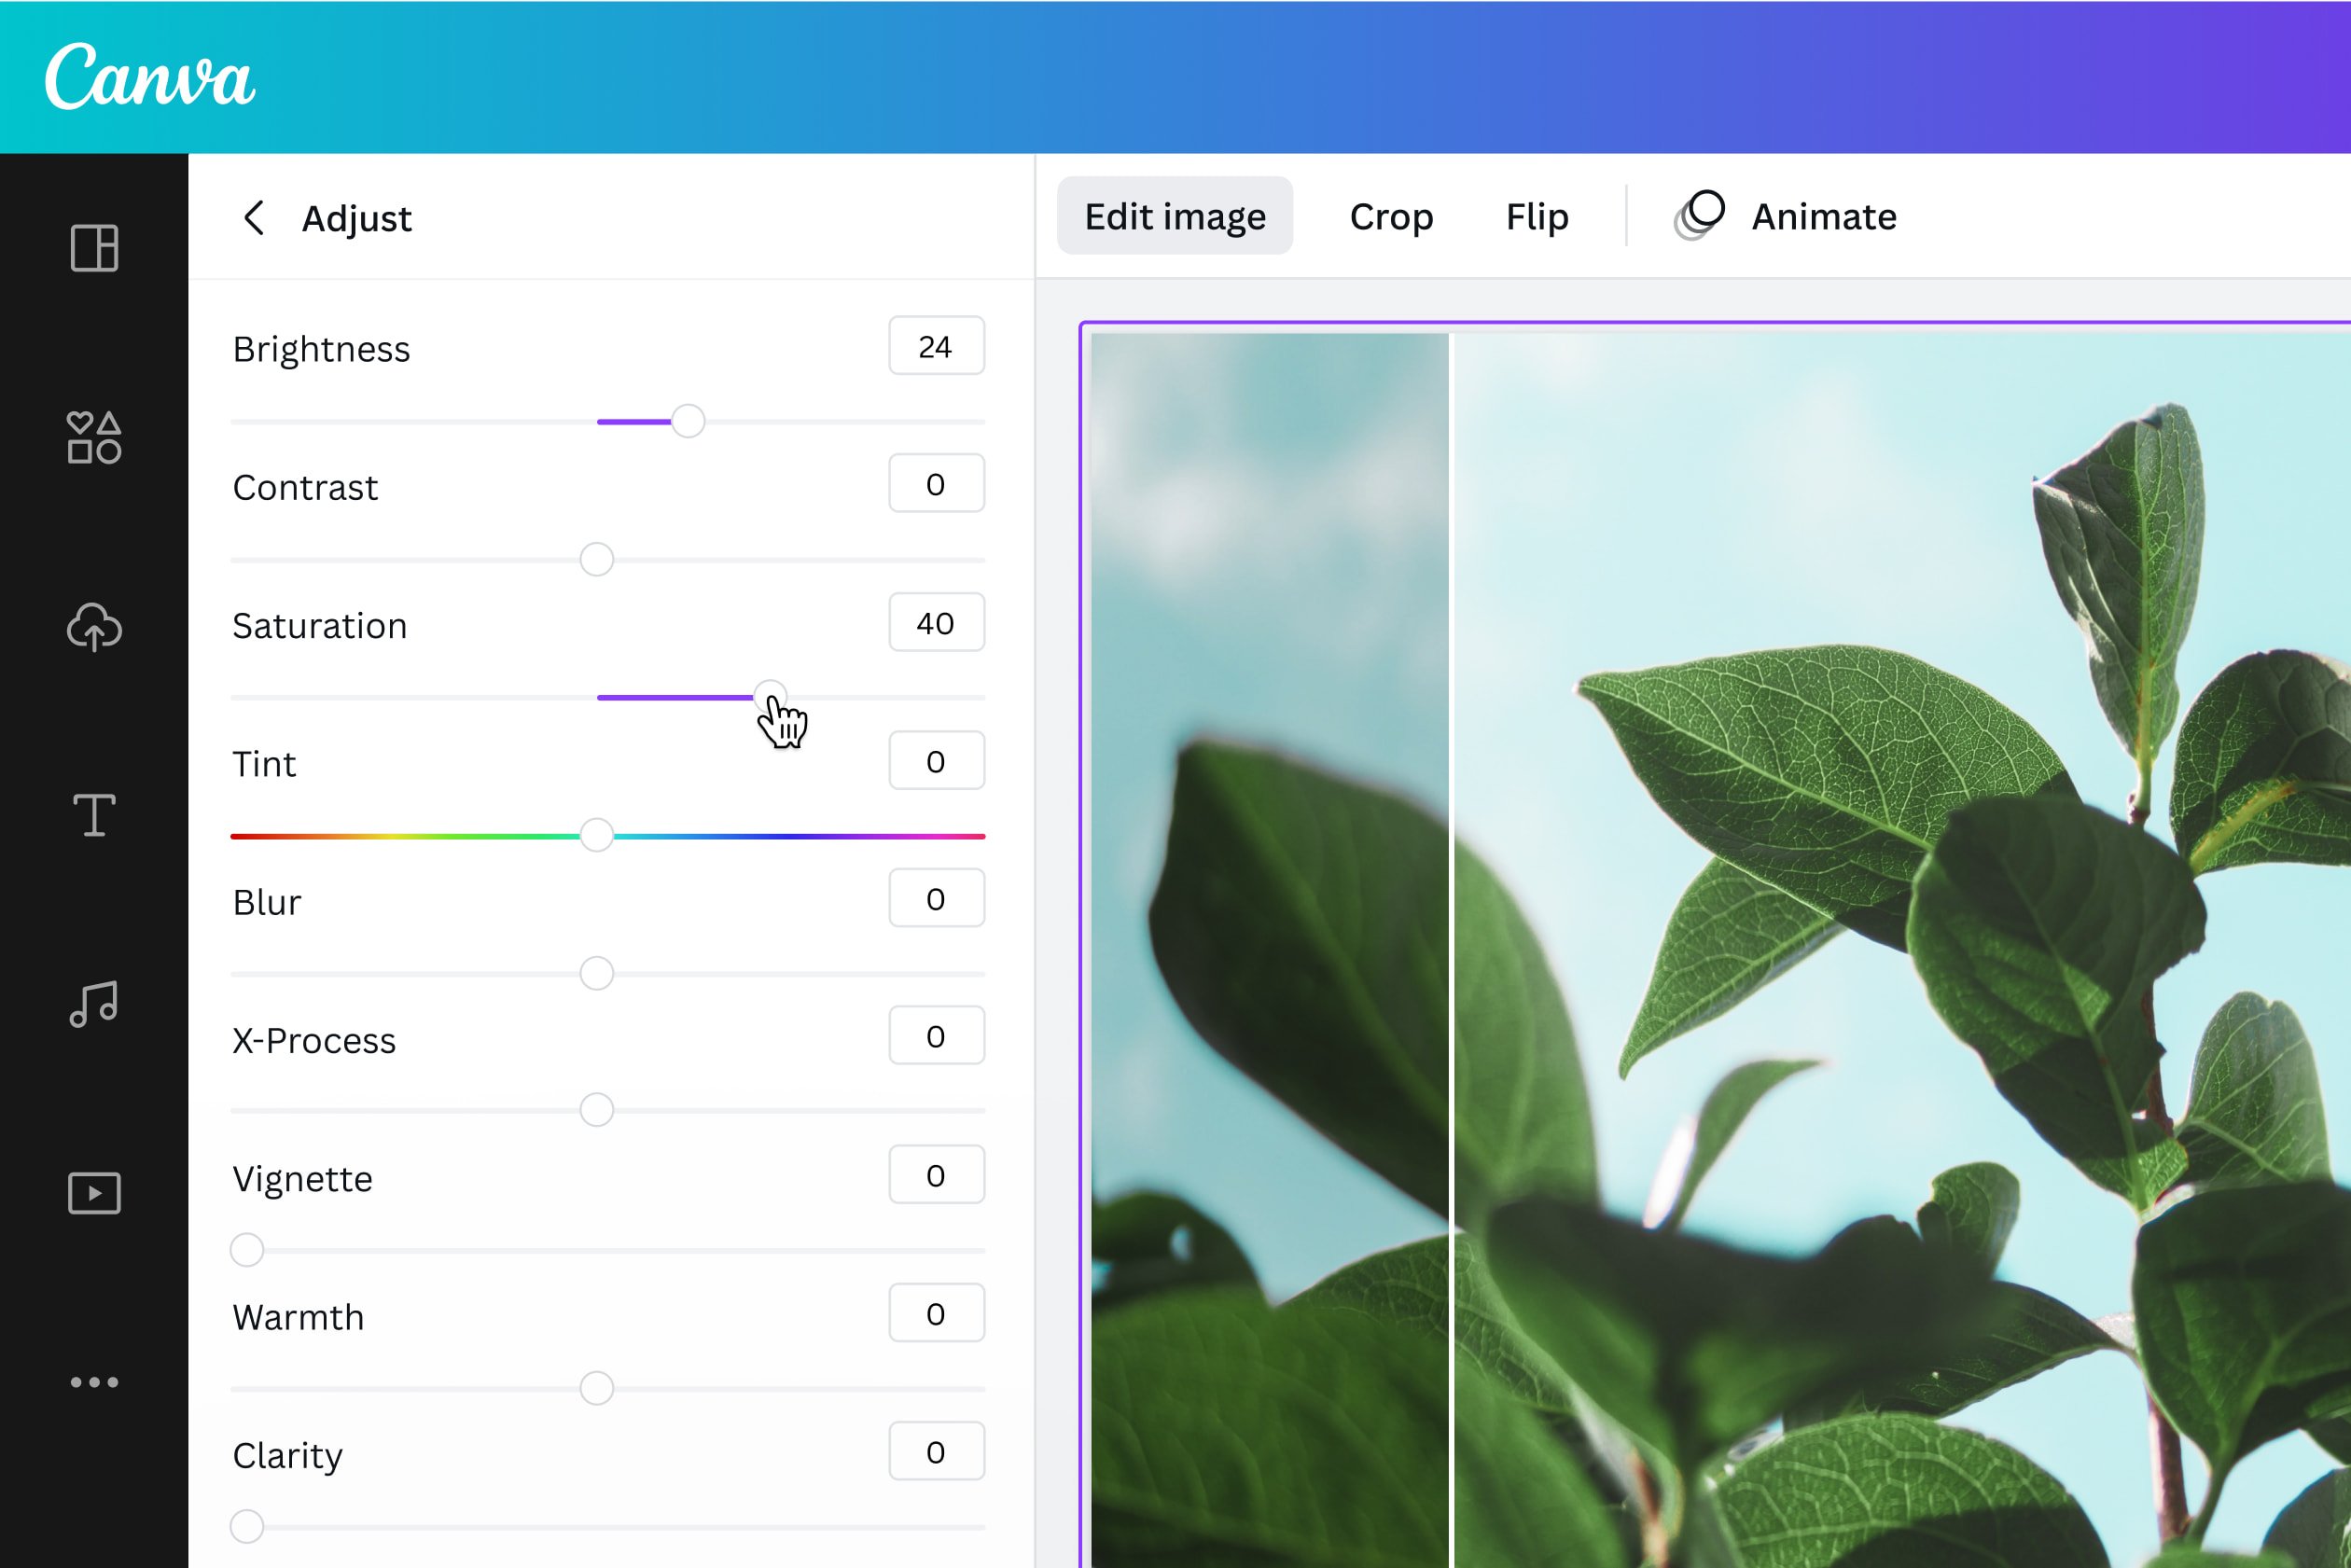2351x1568 pixels.
Task: Open the Videos panel
Action: point(93,1191)
